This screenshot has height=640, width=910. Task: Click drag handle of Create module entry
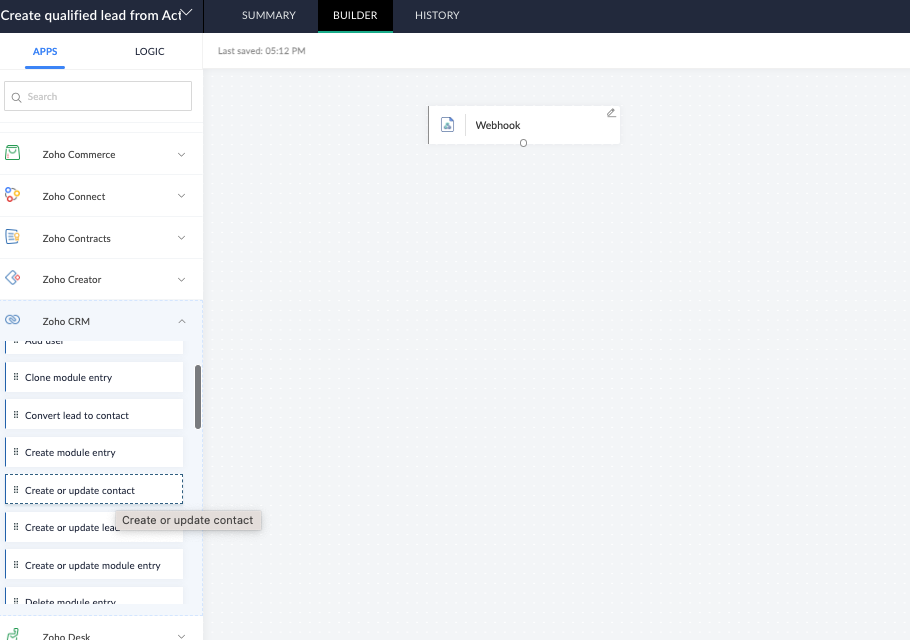pyautogui.click(x=16, y=452)
